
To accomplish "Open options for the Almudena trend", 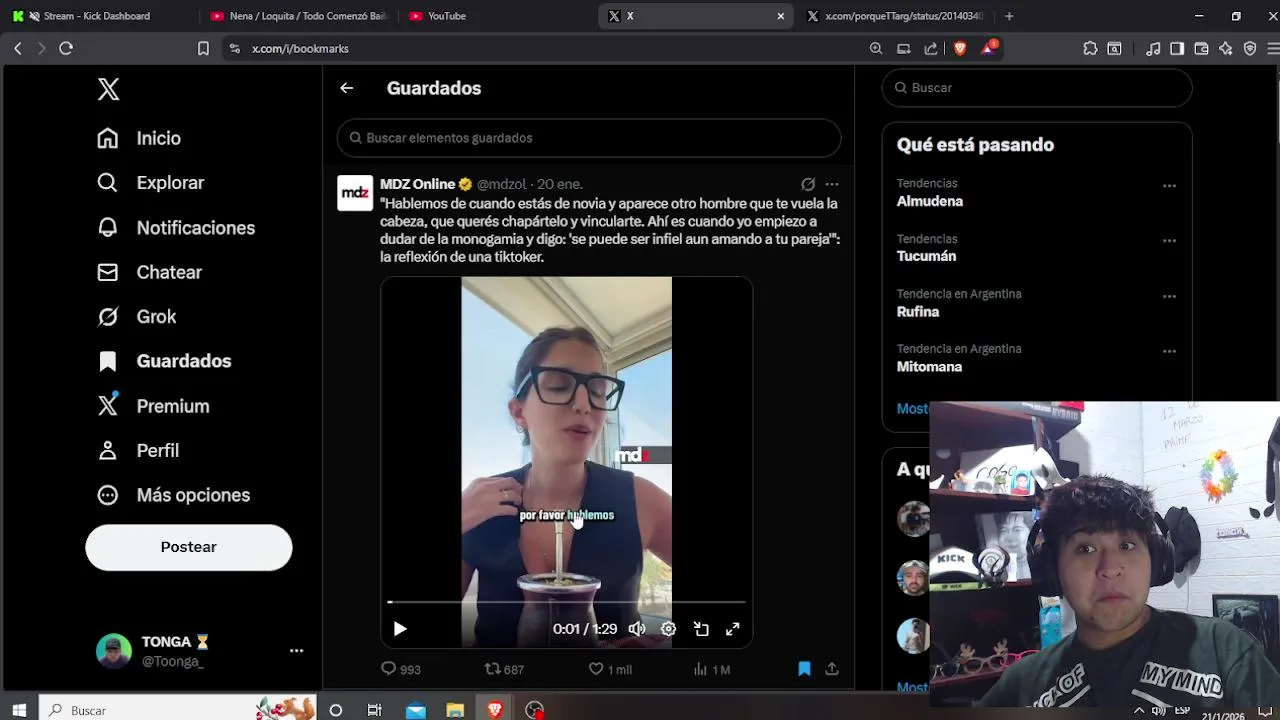I will [x=1169, y=186].
